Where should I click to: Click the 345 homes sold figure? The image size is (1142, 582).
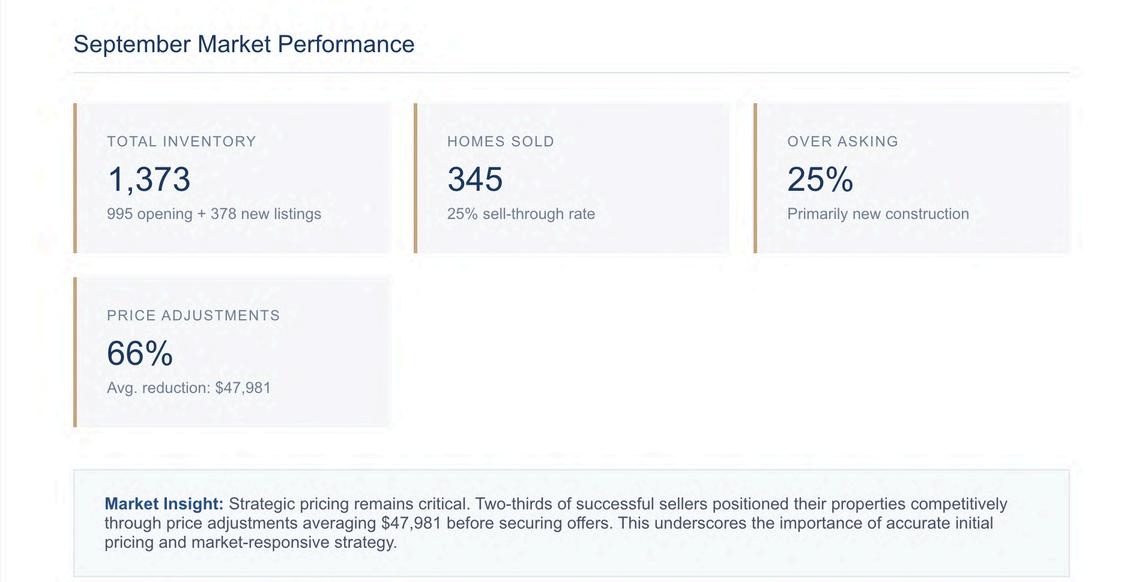[x=475, y=179]
